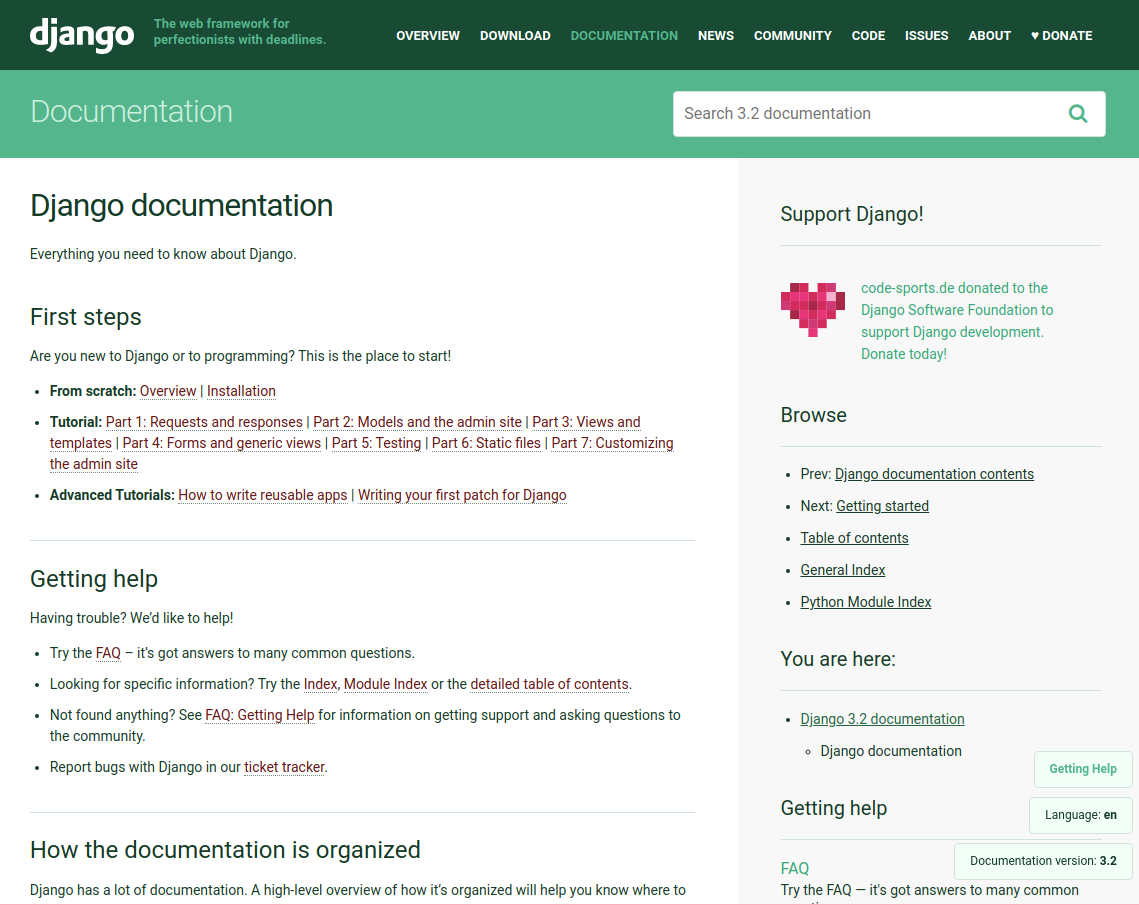Image resolution: width=1139 pixels, height=905 pixels.
Task: Click the Django logo
Action: pos(82,35)
